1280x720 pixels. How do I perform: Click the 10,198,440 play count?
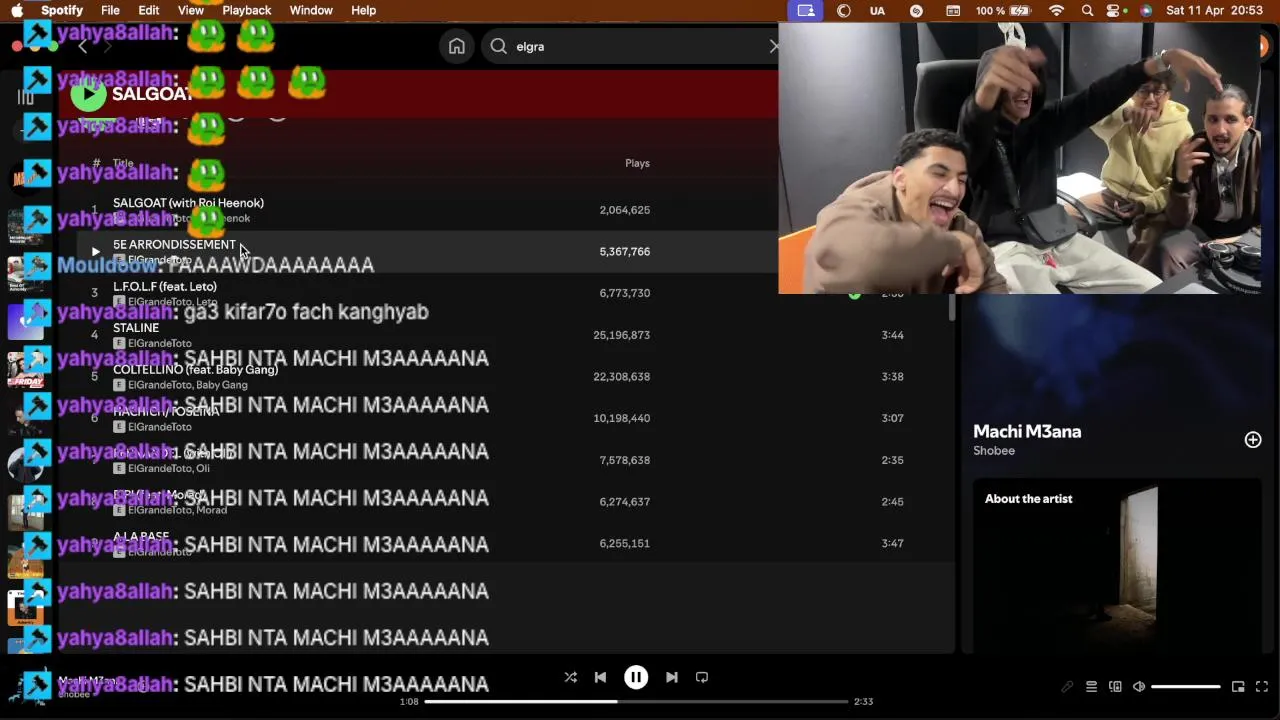tap(621, 418)
